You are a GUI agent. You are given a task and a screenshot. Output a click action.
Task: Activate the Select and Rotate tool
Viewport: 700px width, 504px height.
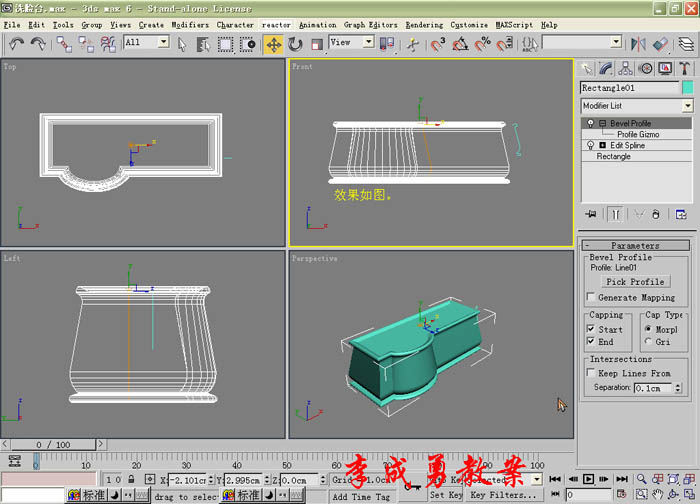(x=295, y=45)
